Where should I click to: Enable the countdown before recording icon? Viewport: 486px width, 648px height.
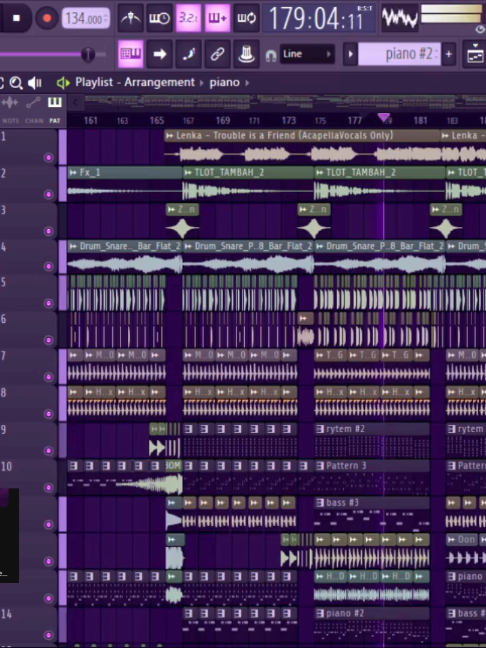188,18
